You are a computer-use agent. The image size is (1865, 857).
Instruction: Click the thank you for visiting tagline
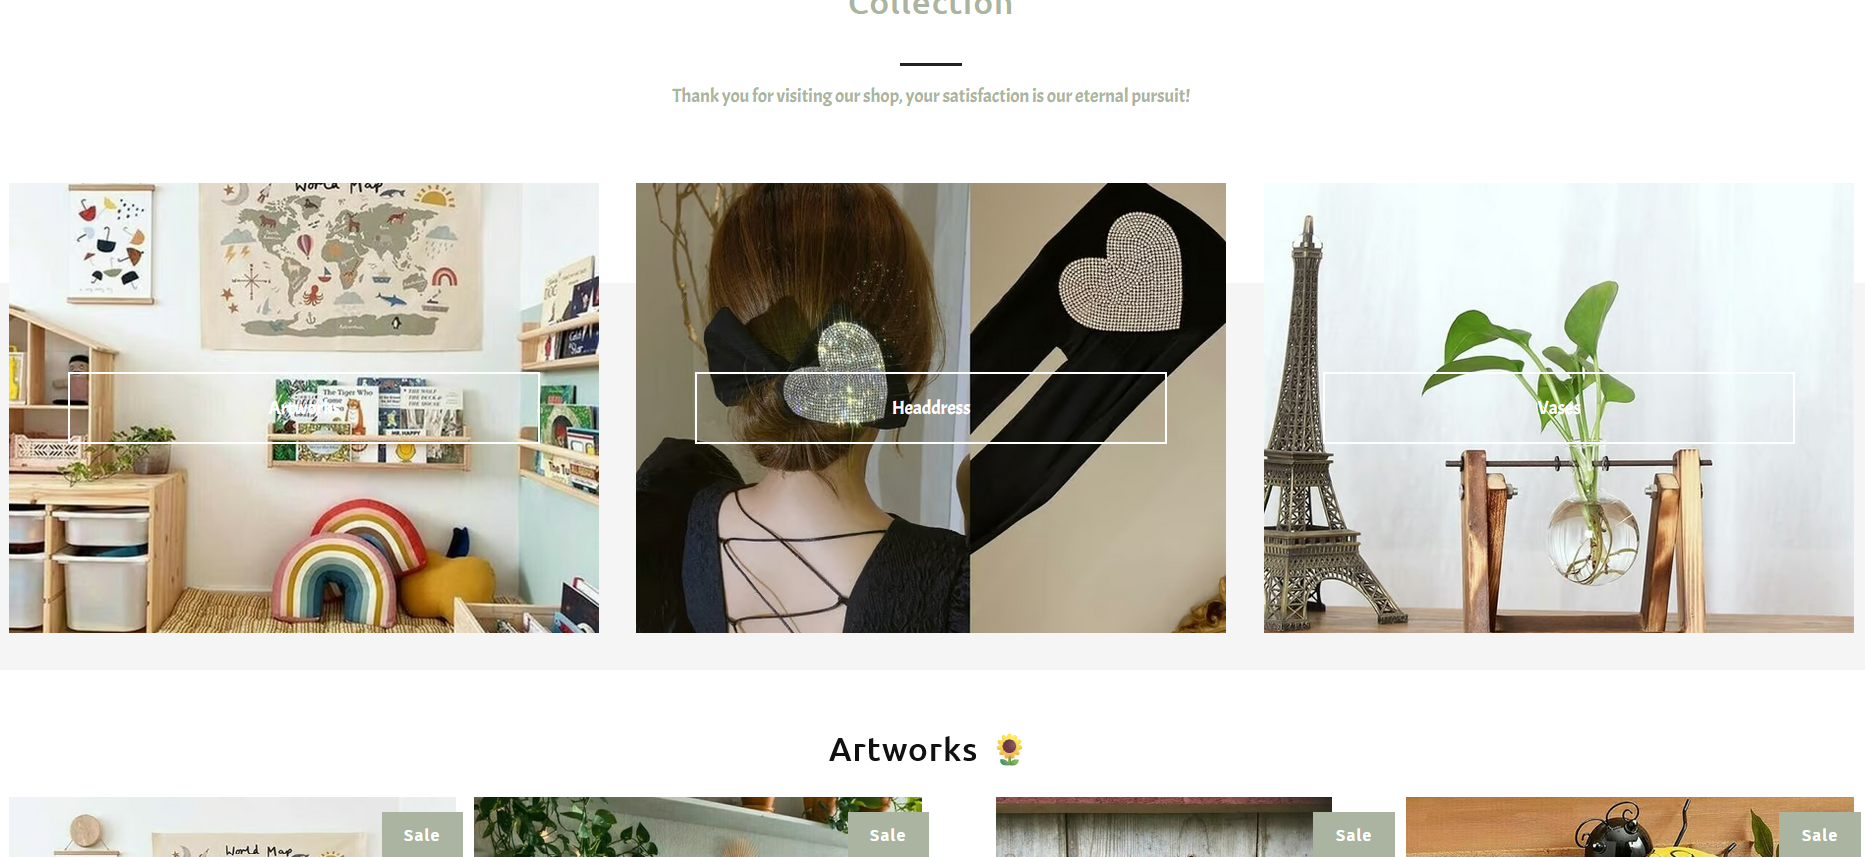(931, 96)
